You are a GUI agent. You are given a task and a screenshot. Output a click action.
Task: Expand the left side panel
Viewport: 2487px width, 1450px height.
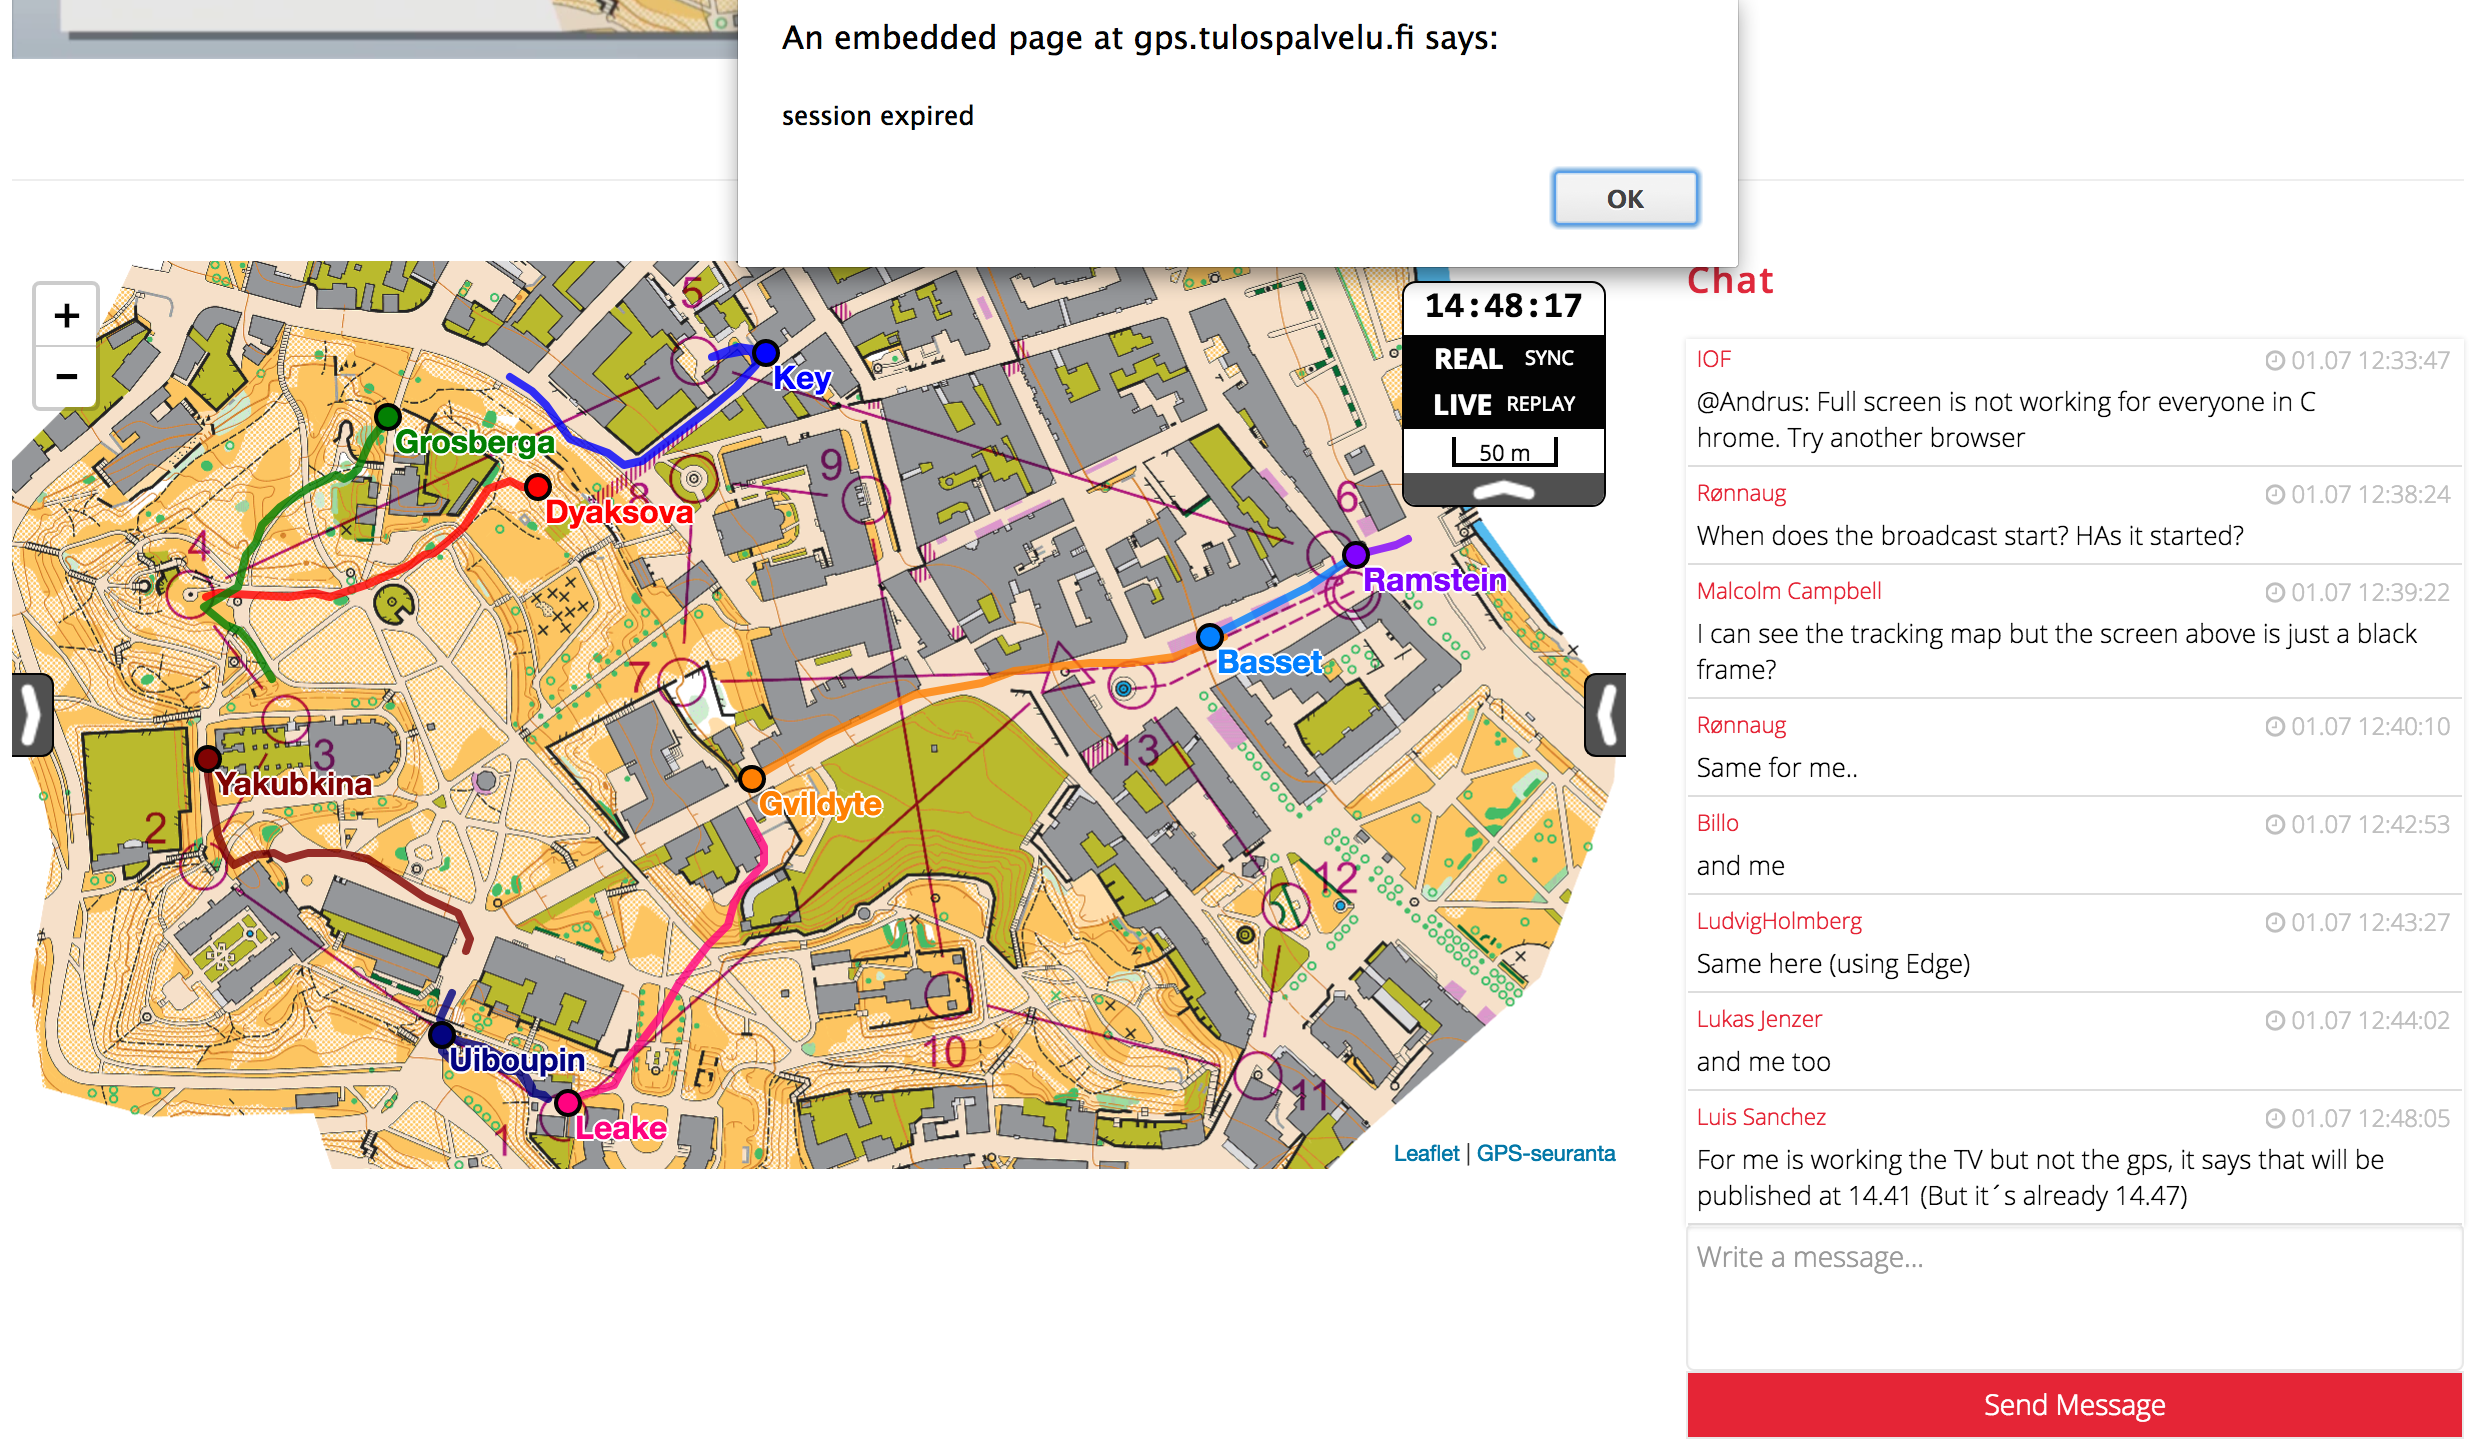tap(32, 714)
